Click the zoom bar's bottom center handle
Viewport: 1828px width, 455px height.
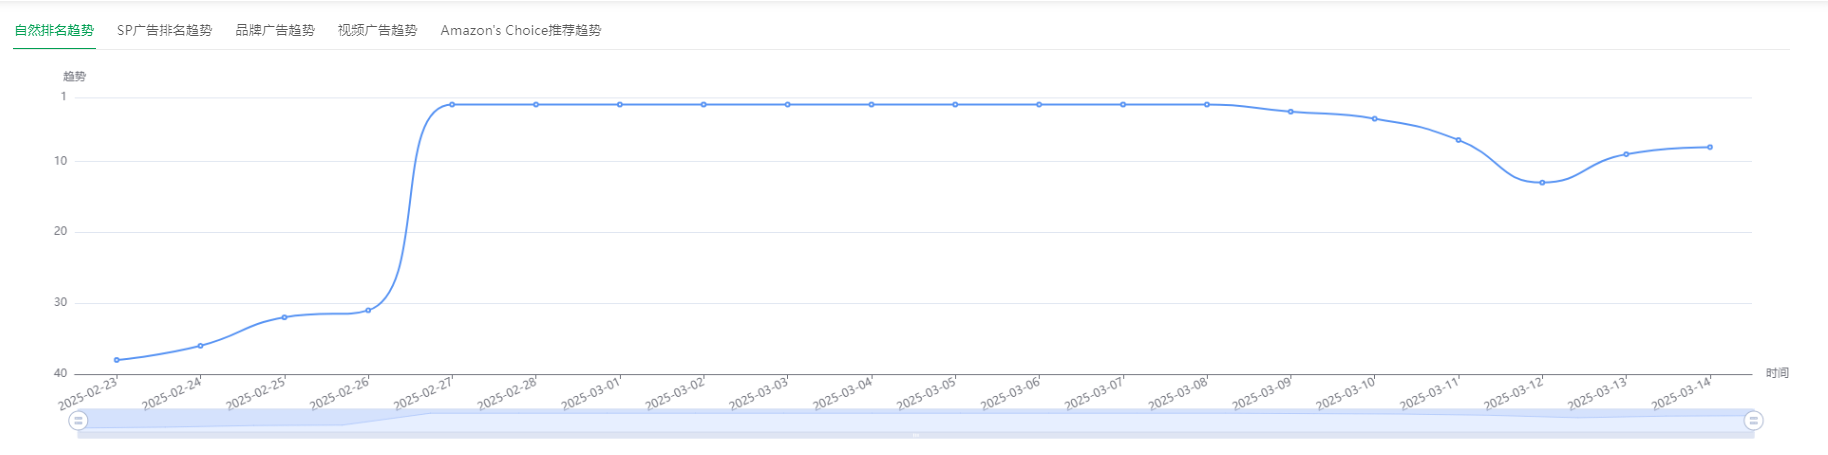click(x=915, y=435)
